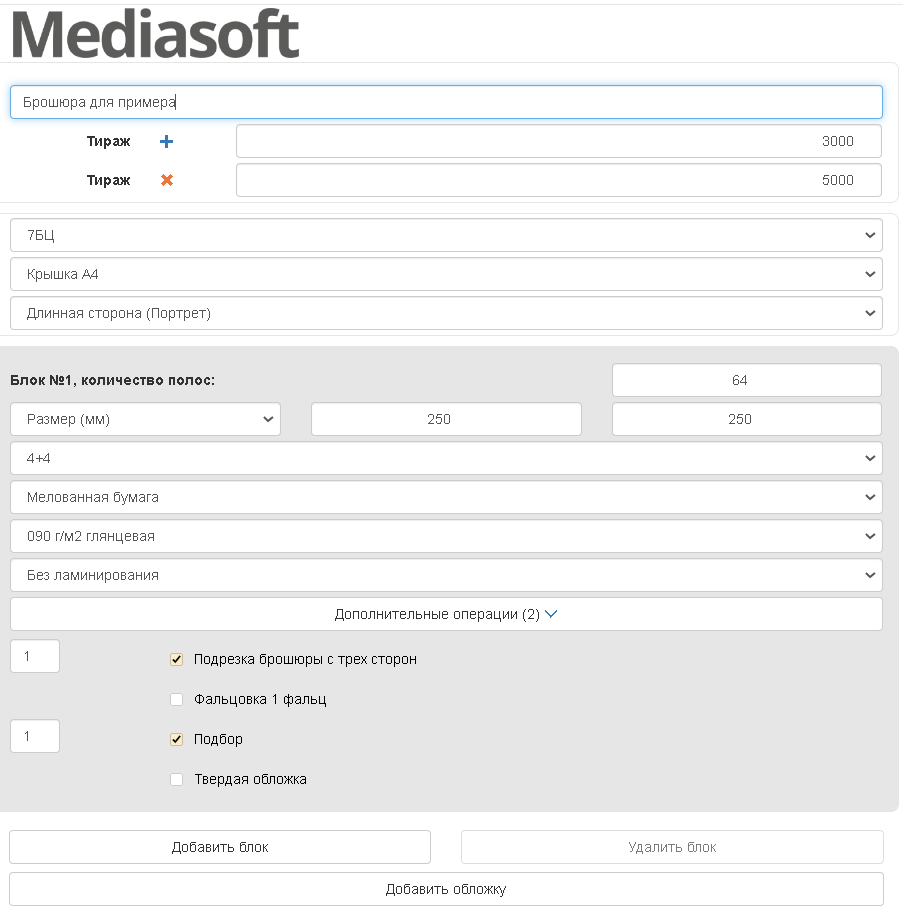Open Длинная сторона (Портрет) dropdown

pyautogui.click(x=447, y=313)
